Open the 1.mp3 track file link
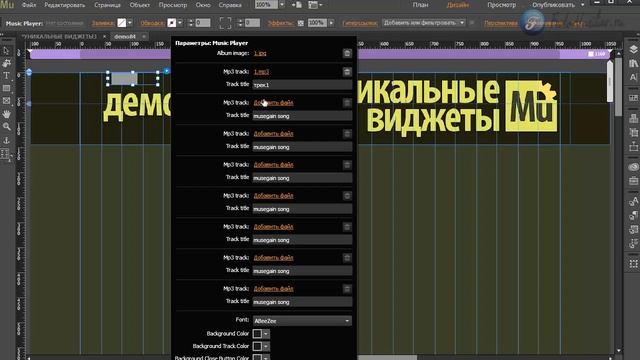The height and width of the screenshot is (360, 640). pos(261,72)
